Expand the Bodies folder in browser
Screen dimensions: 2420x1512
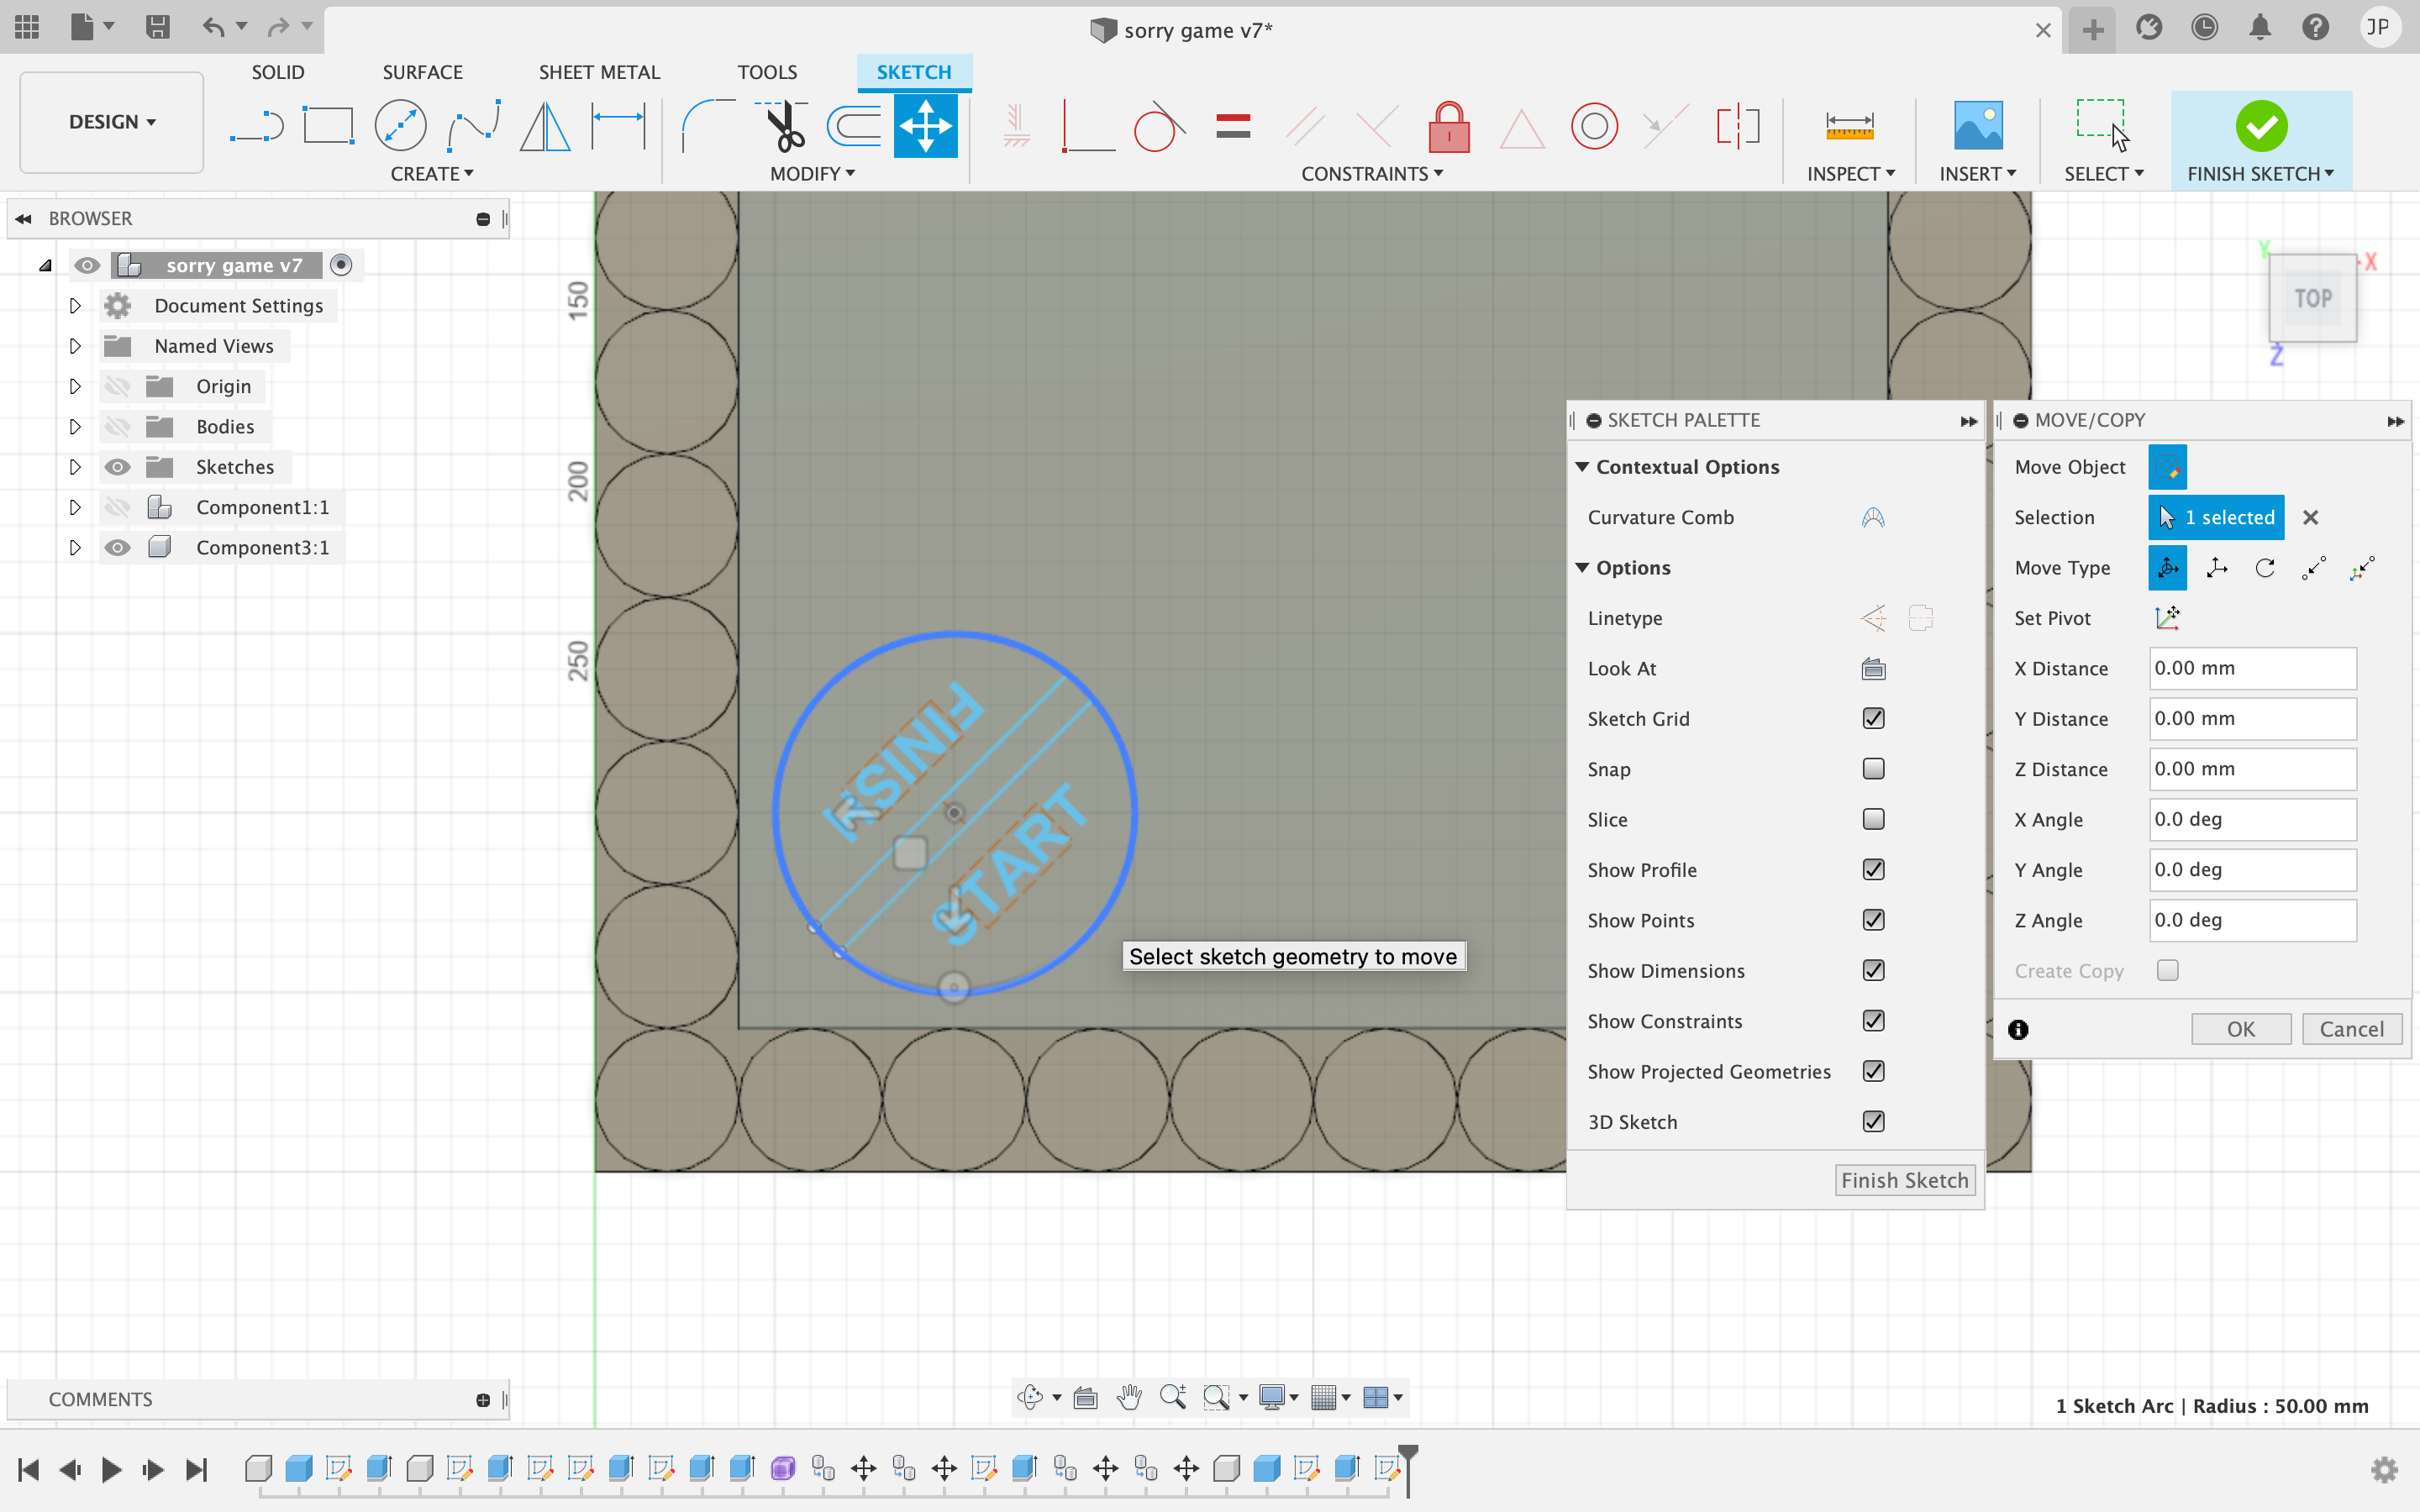tap(73, 425)
